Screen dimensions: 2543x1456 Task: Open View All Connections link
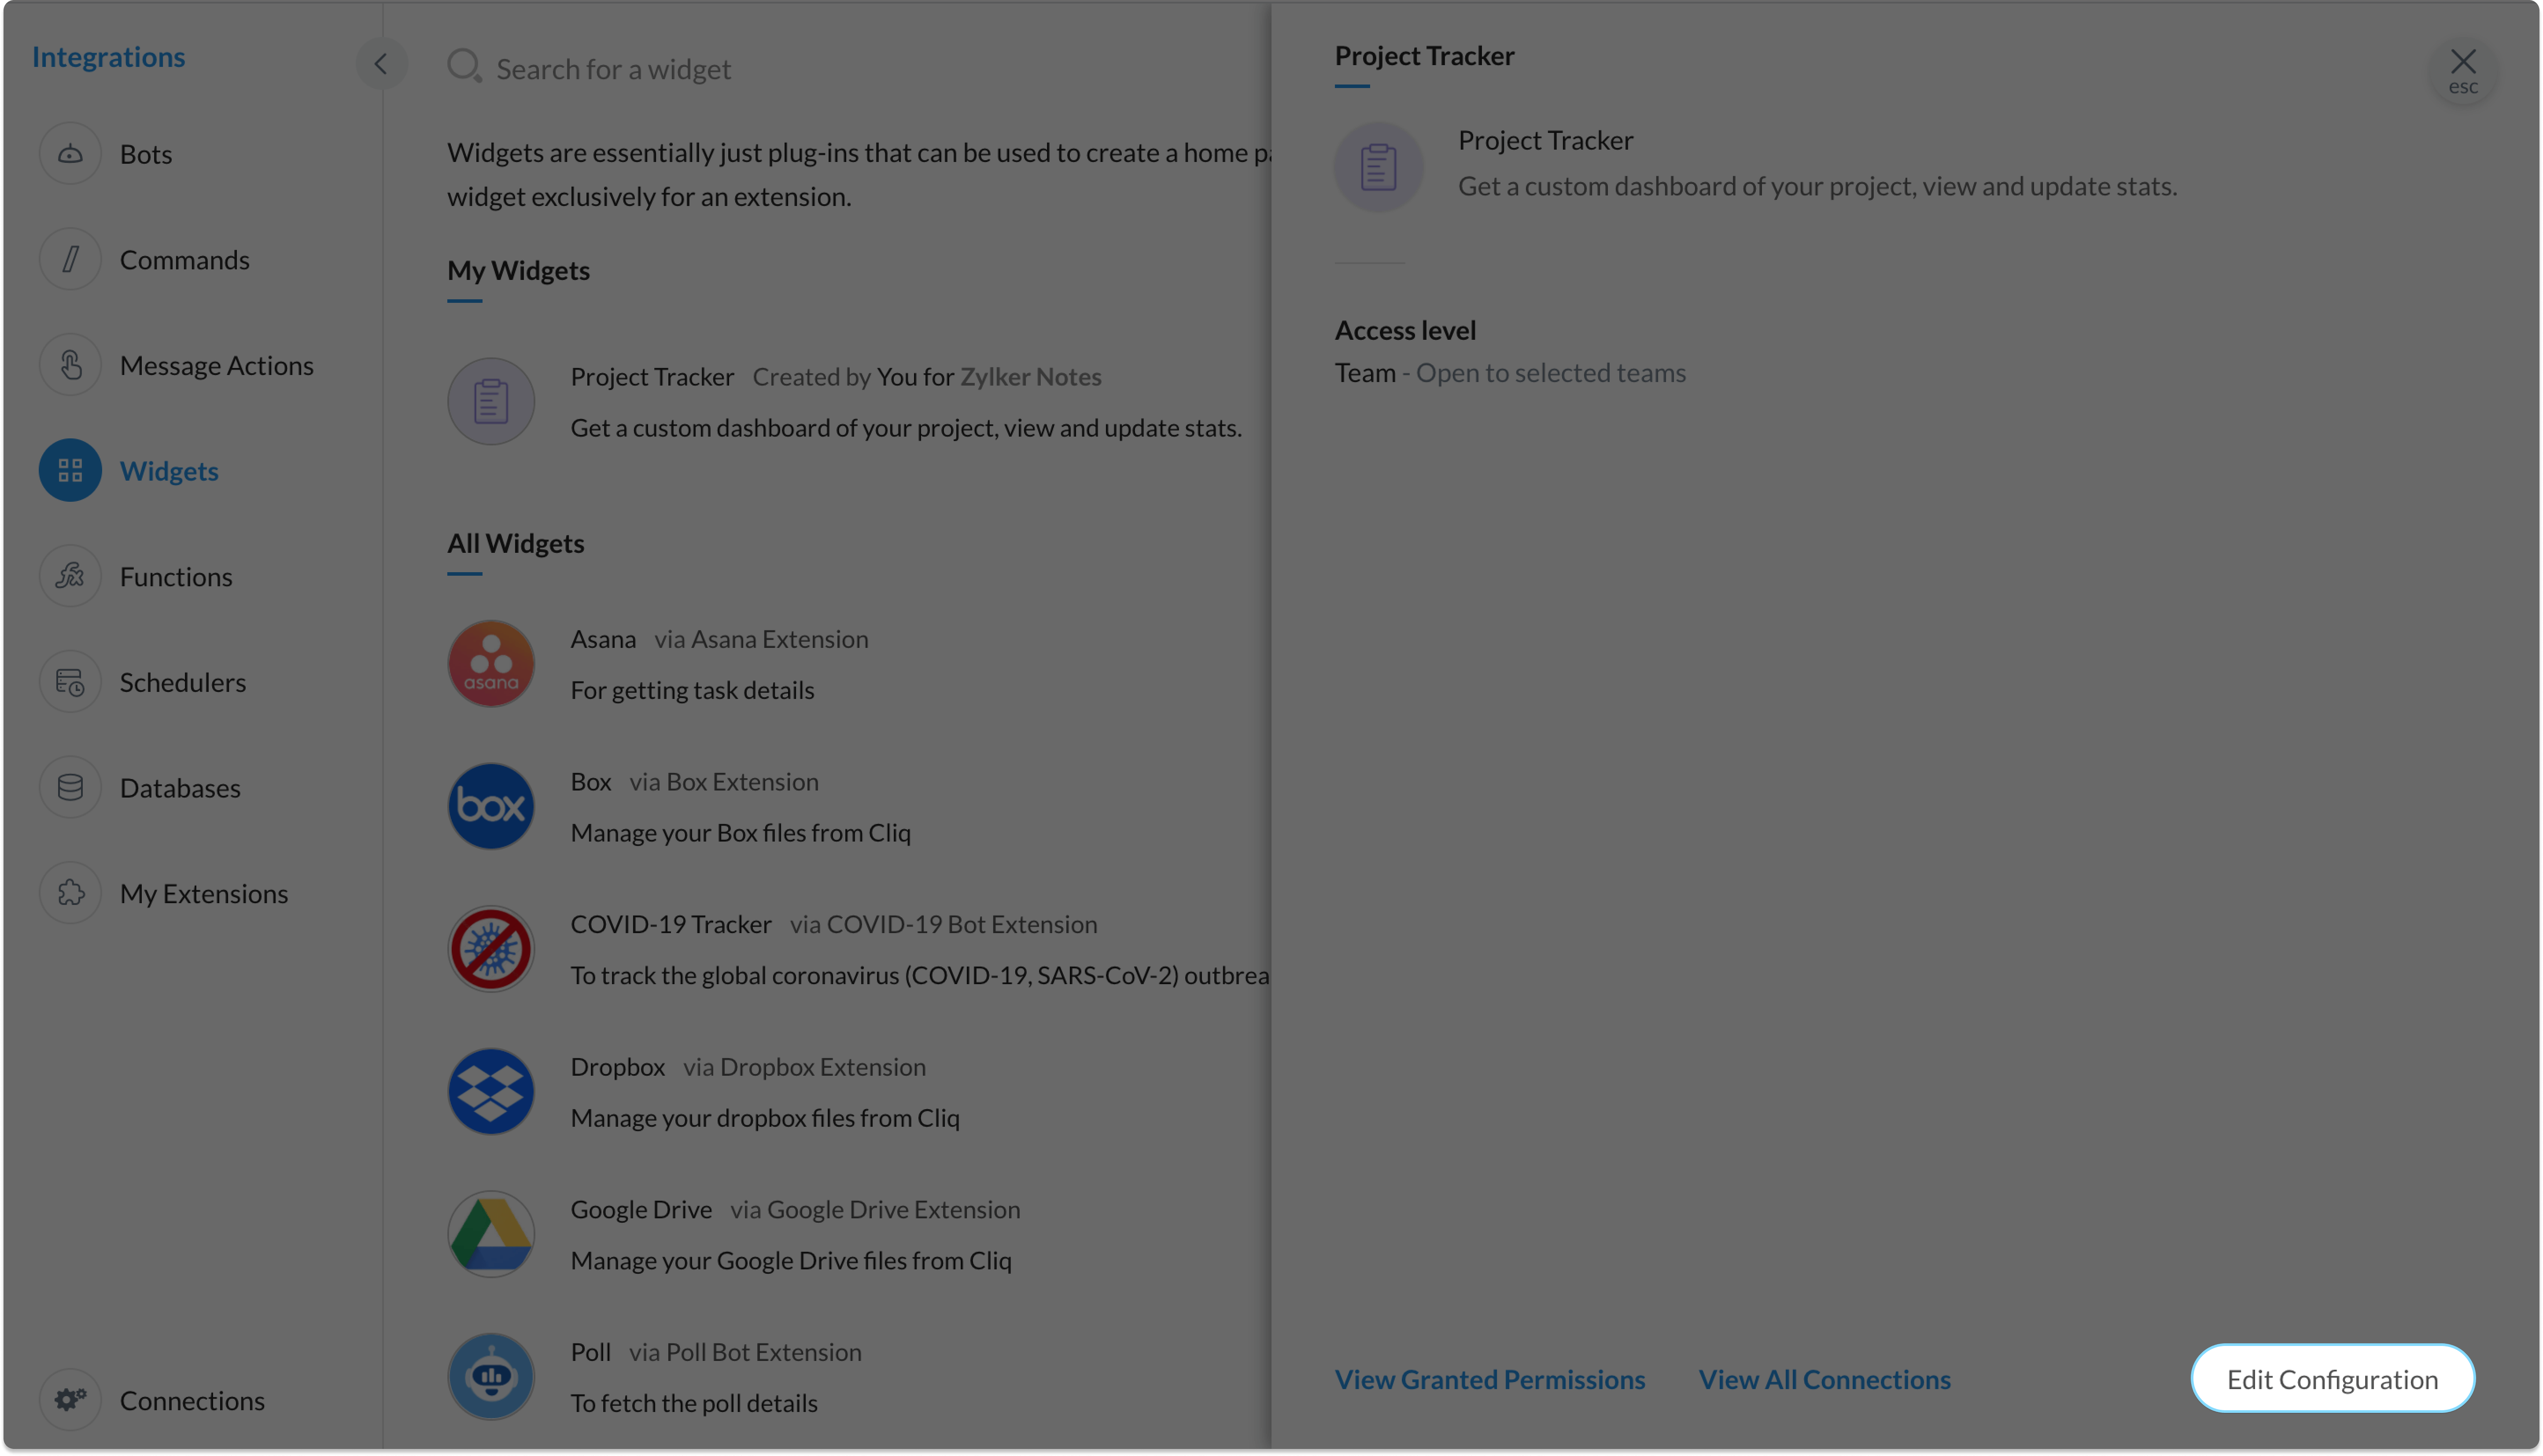click(1825, 1379)
